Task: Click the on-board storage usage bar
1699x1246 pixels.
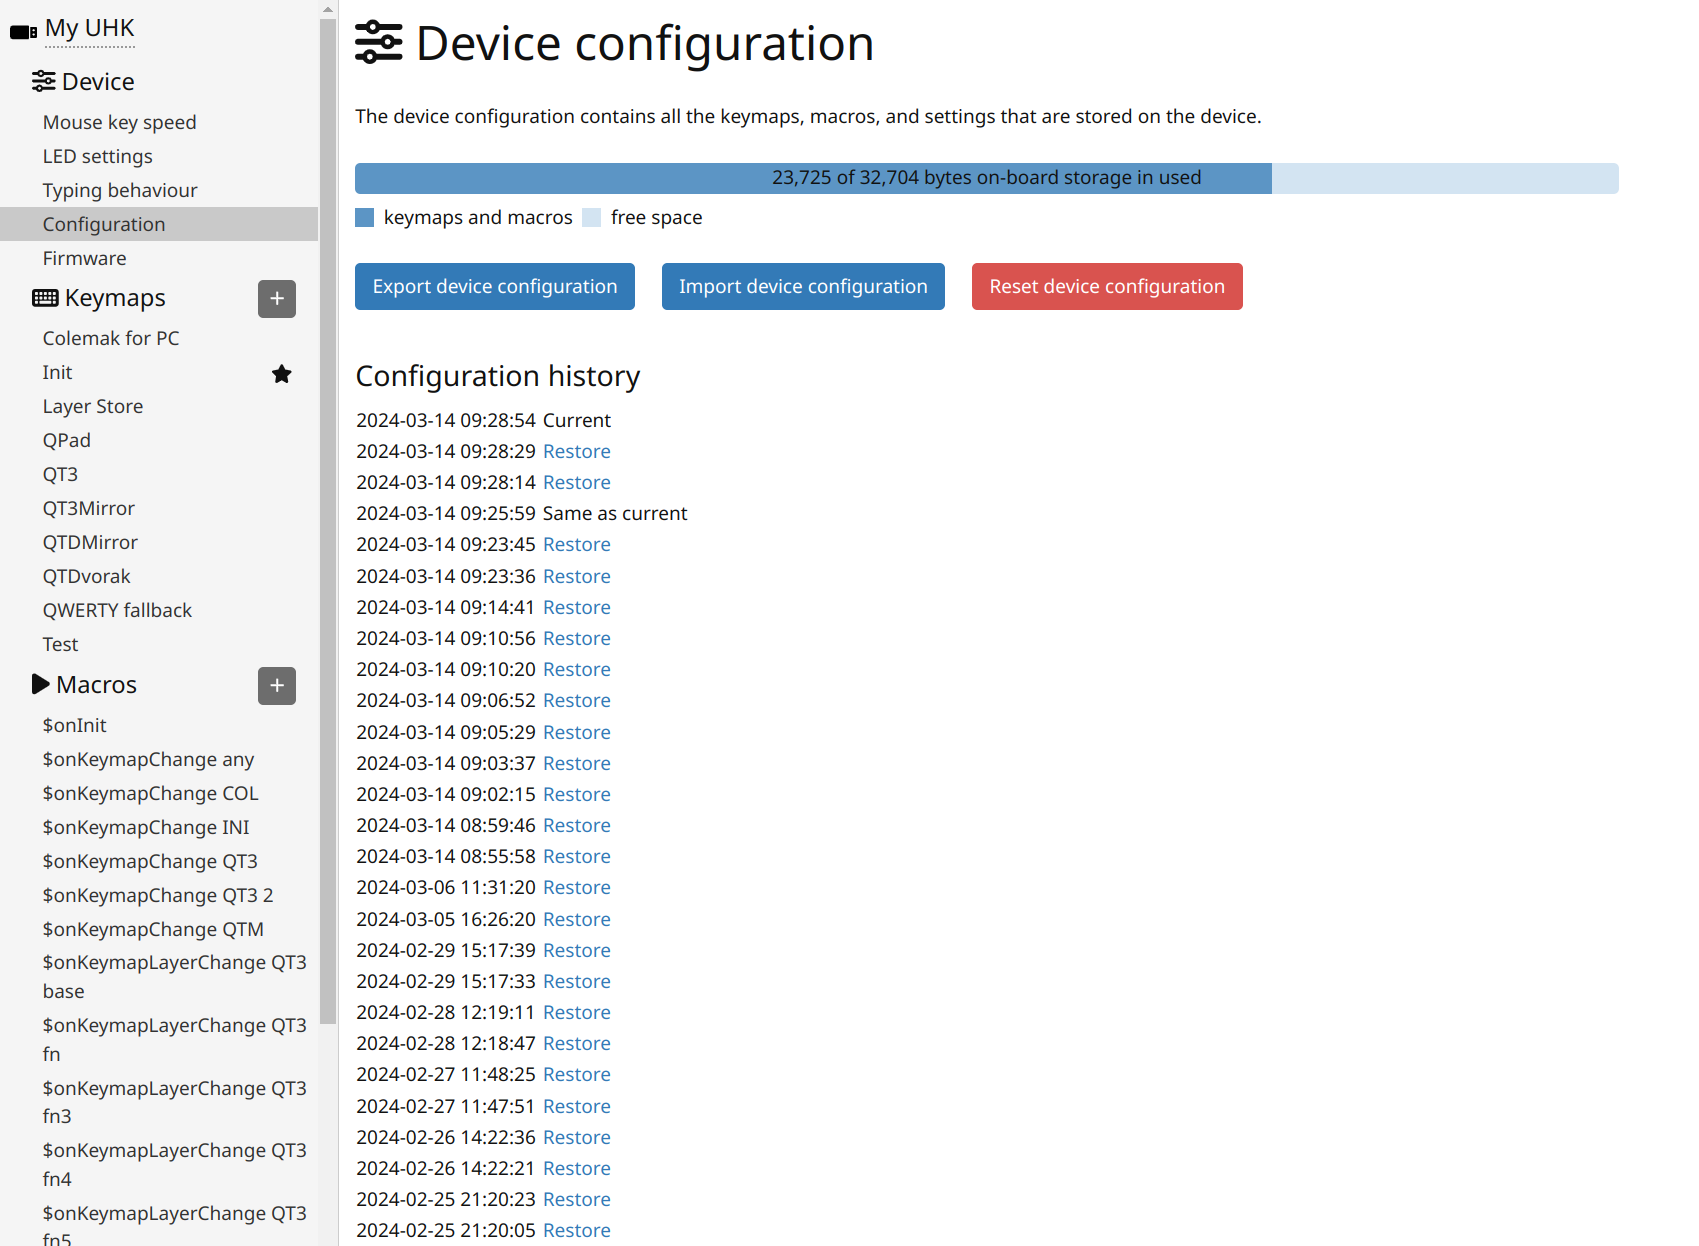Action: point(986,178)
